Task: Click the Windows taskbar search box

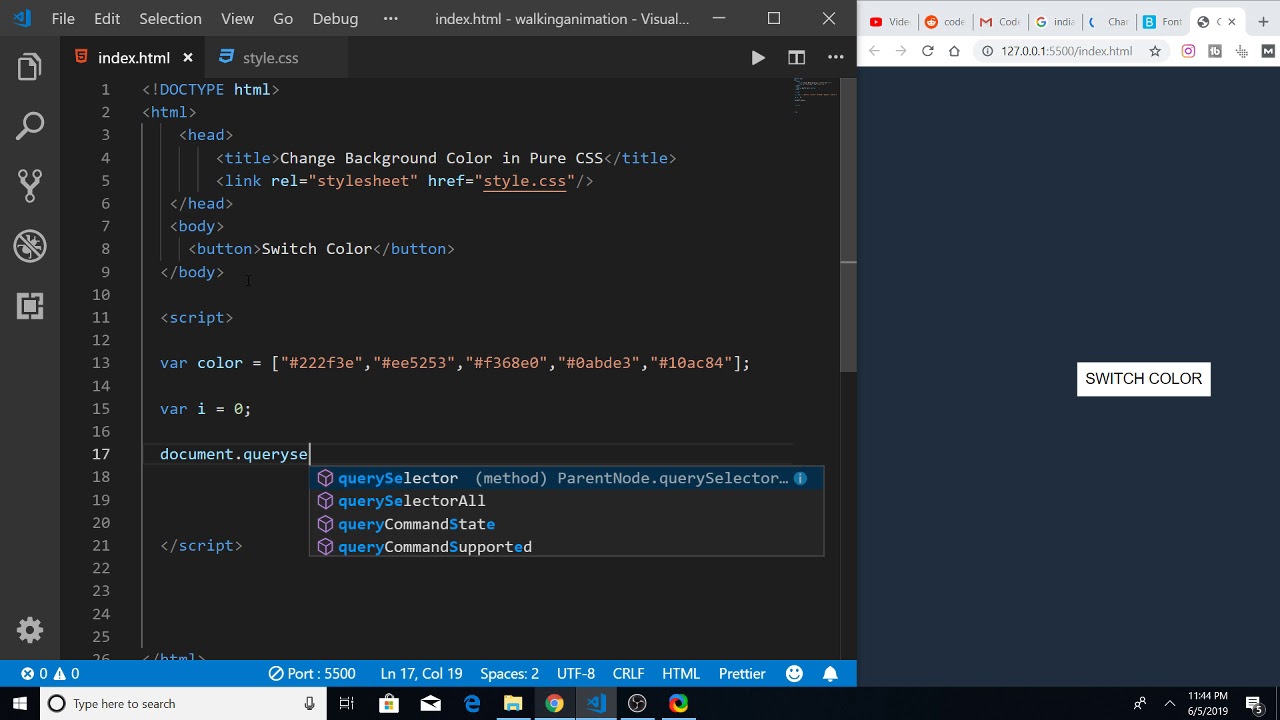Action: (x=180, y=704)
